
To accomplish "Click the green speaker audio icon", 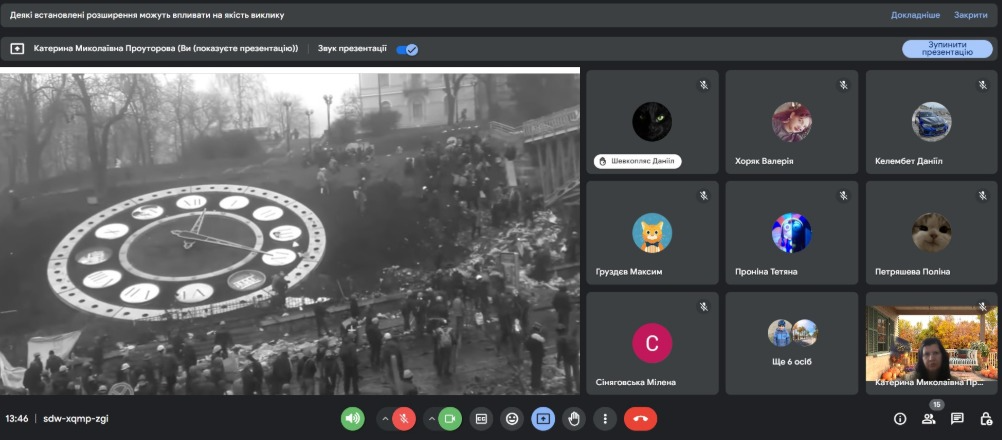I will click(x=353, y=419).
